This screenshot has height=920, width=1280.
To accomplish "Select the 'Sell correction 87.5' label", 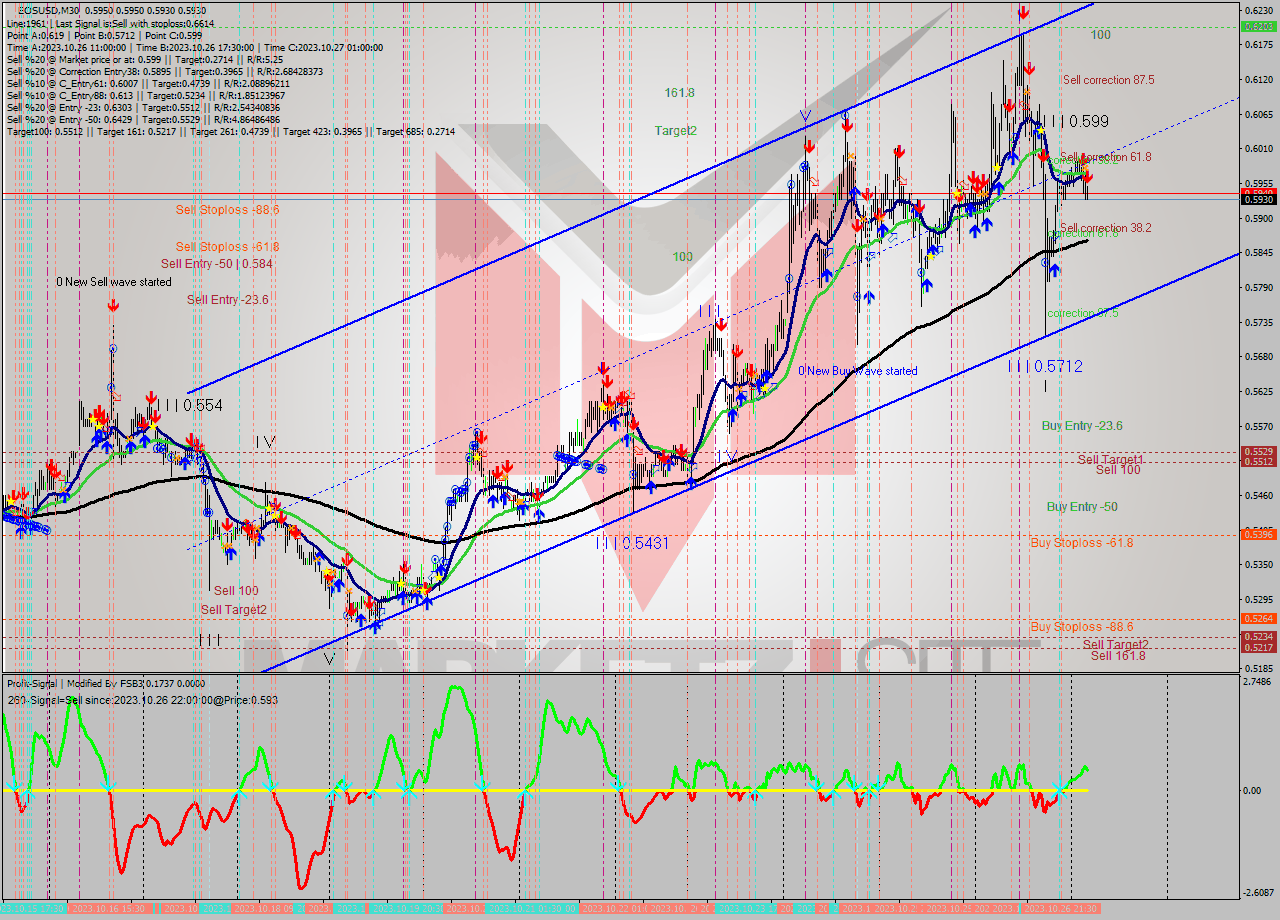I will 1108,80.
